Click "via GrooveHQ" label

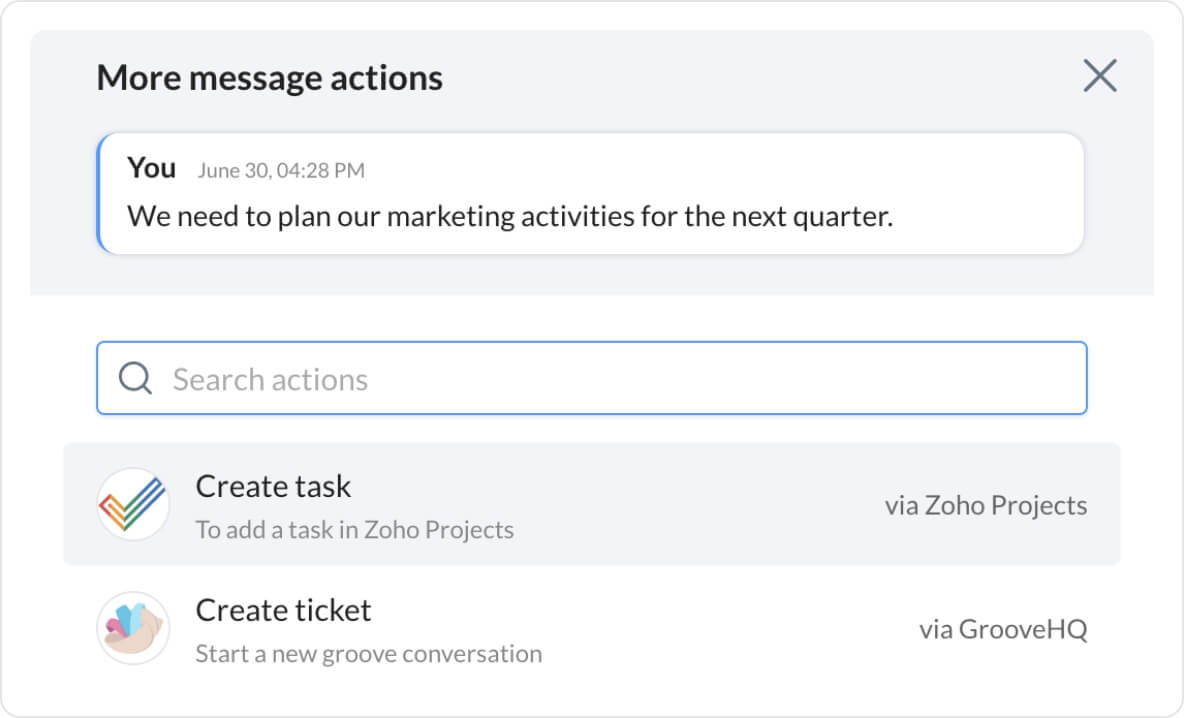[x=1002, y=629]
